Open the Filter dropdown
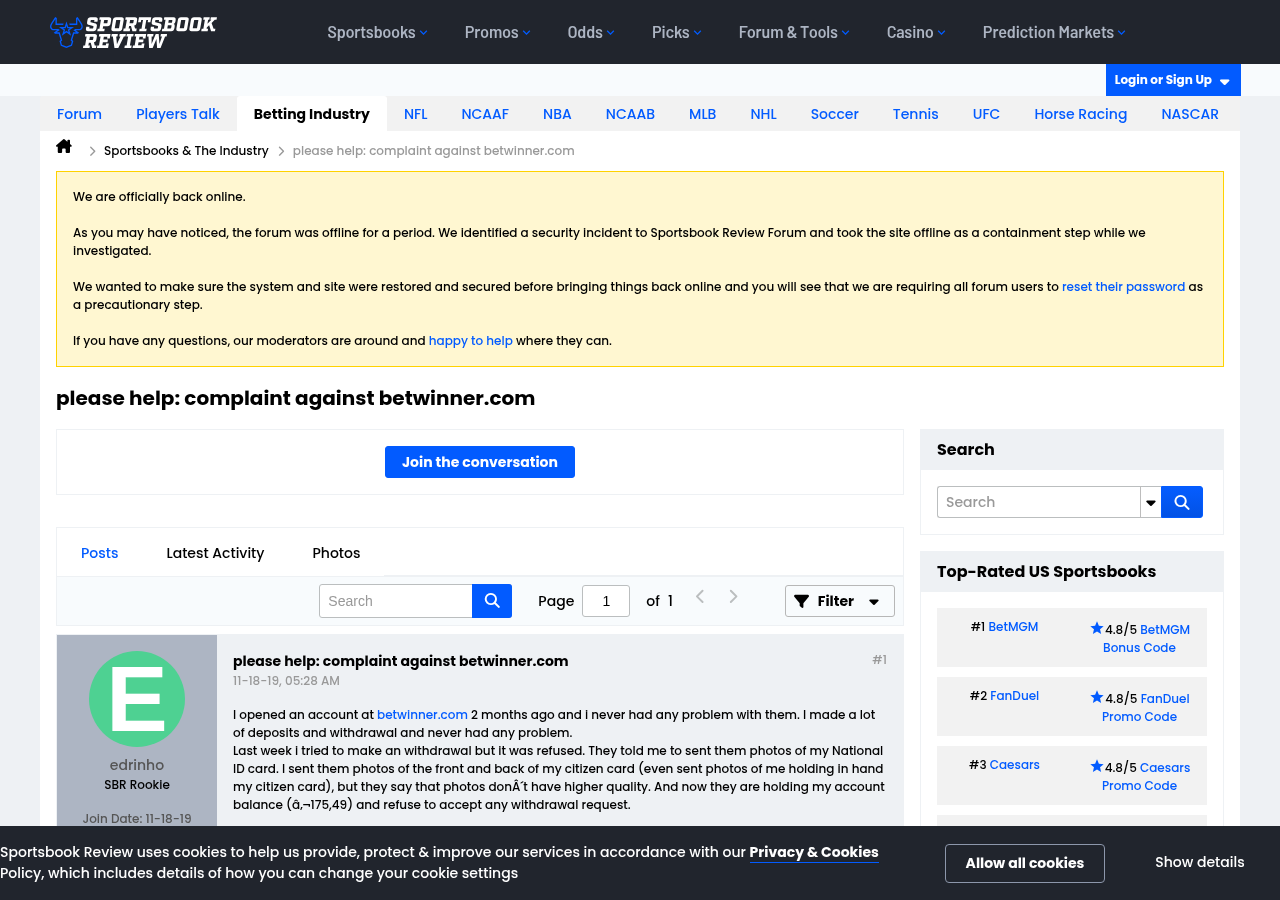This screenshot has width=1280, height=900. [x=840, y=601]
